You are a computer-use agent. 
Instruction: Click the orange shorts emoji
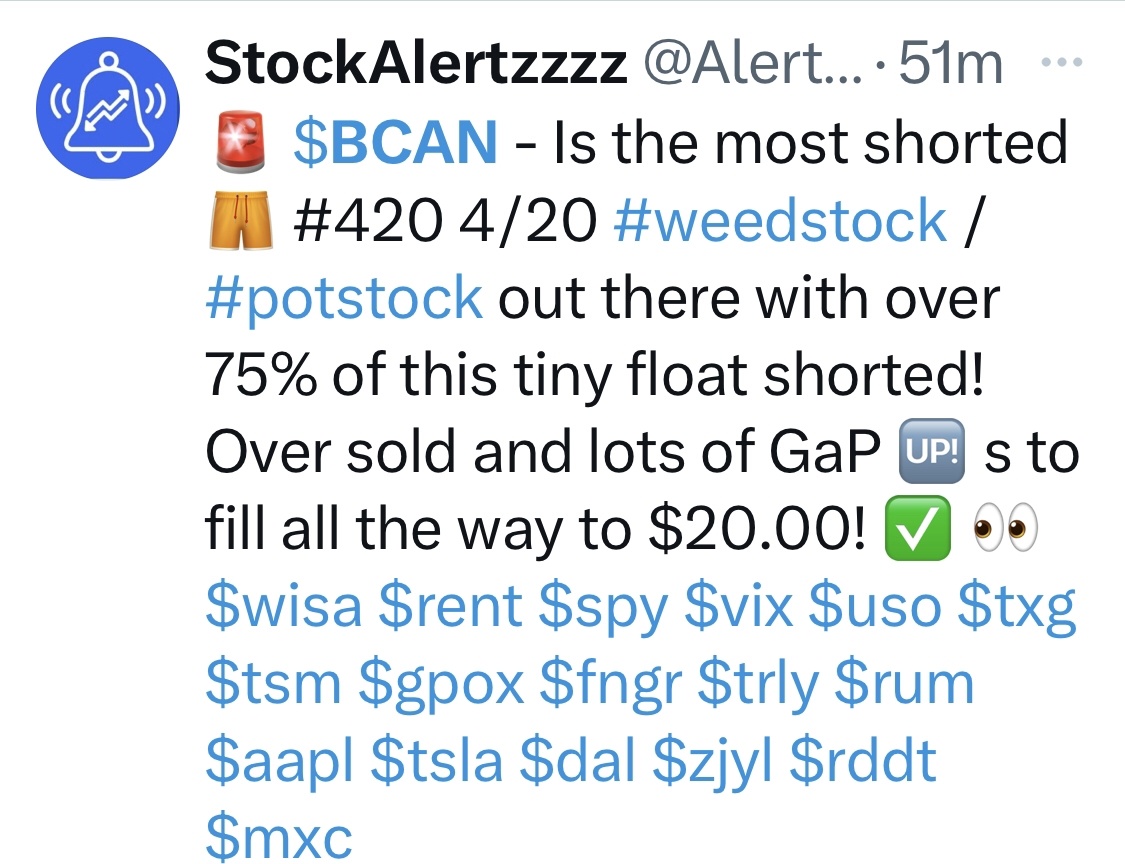pos(239,220)
